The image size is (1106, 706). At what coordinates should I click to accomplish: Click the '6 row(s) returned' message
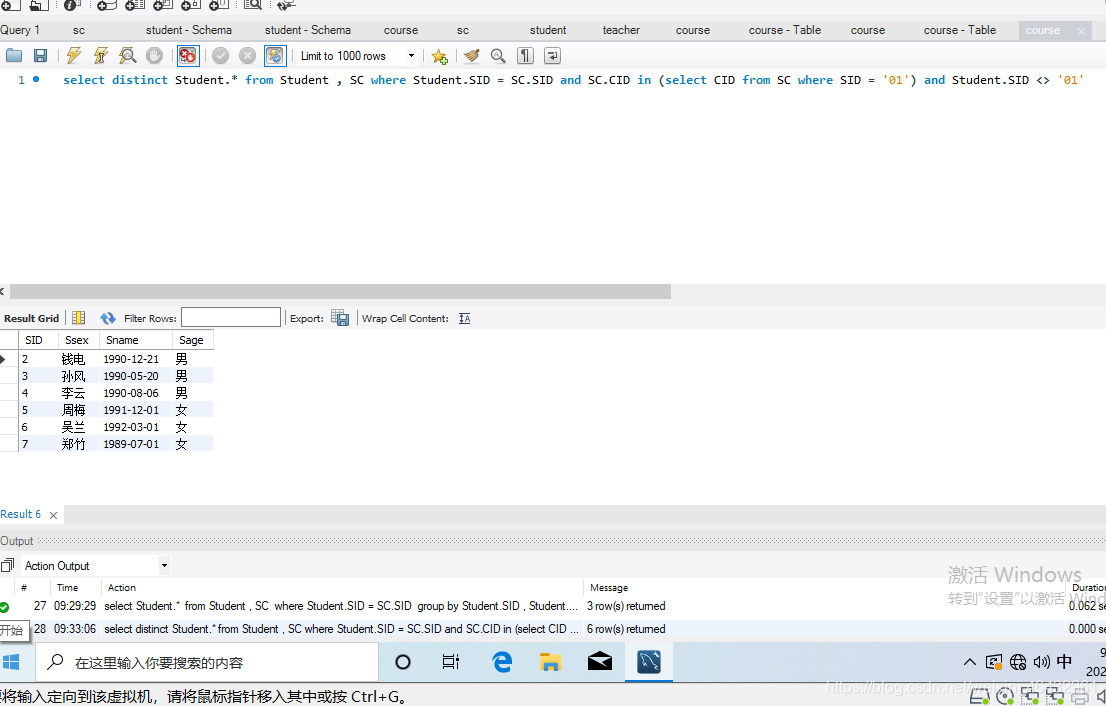coord(626,628)
